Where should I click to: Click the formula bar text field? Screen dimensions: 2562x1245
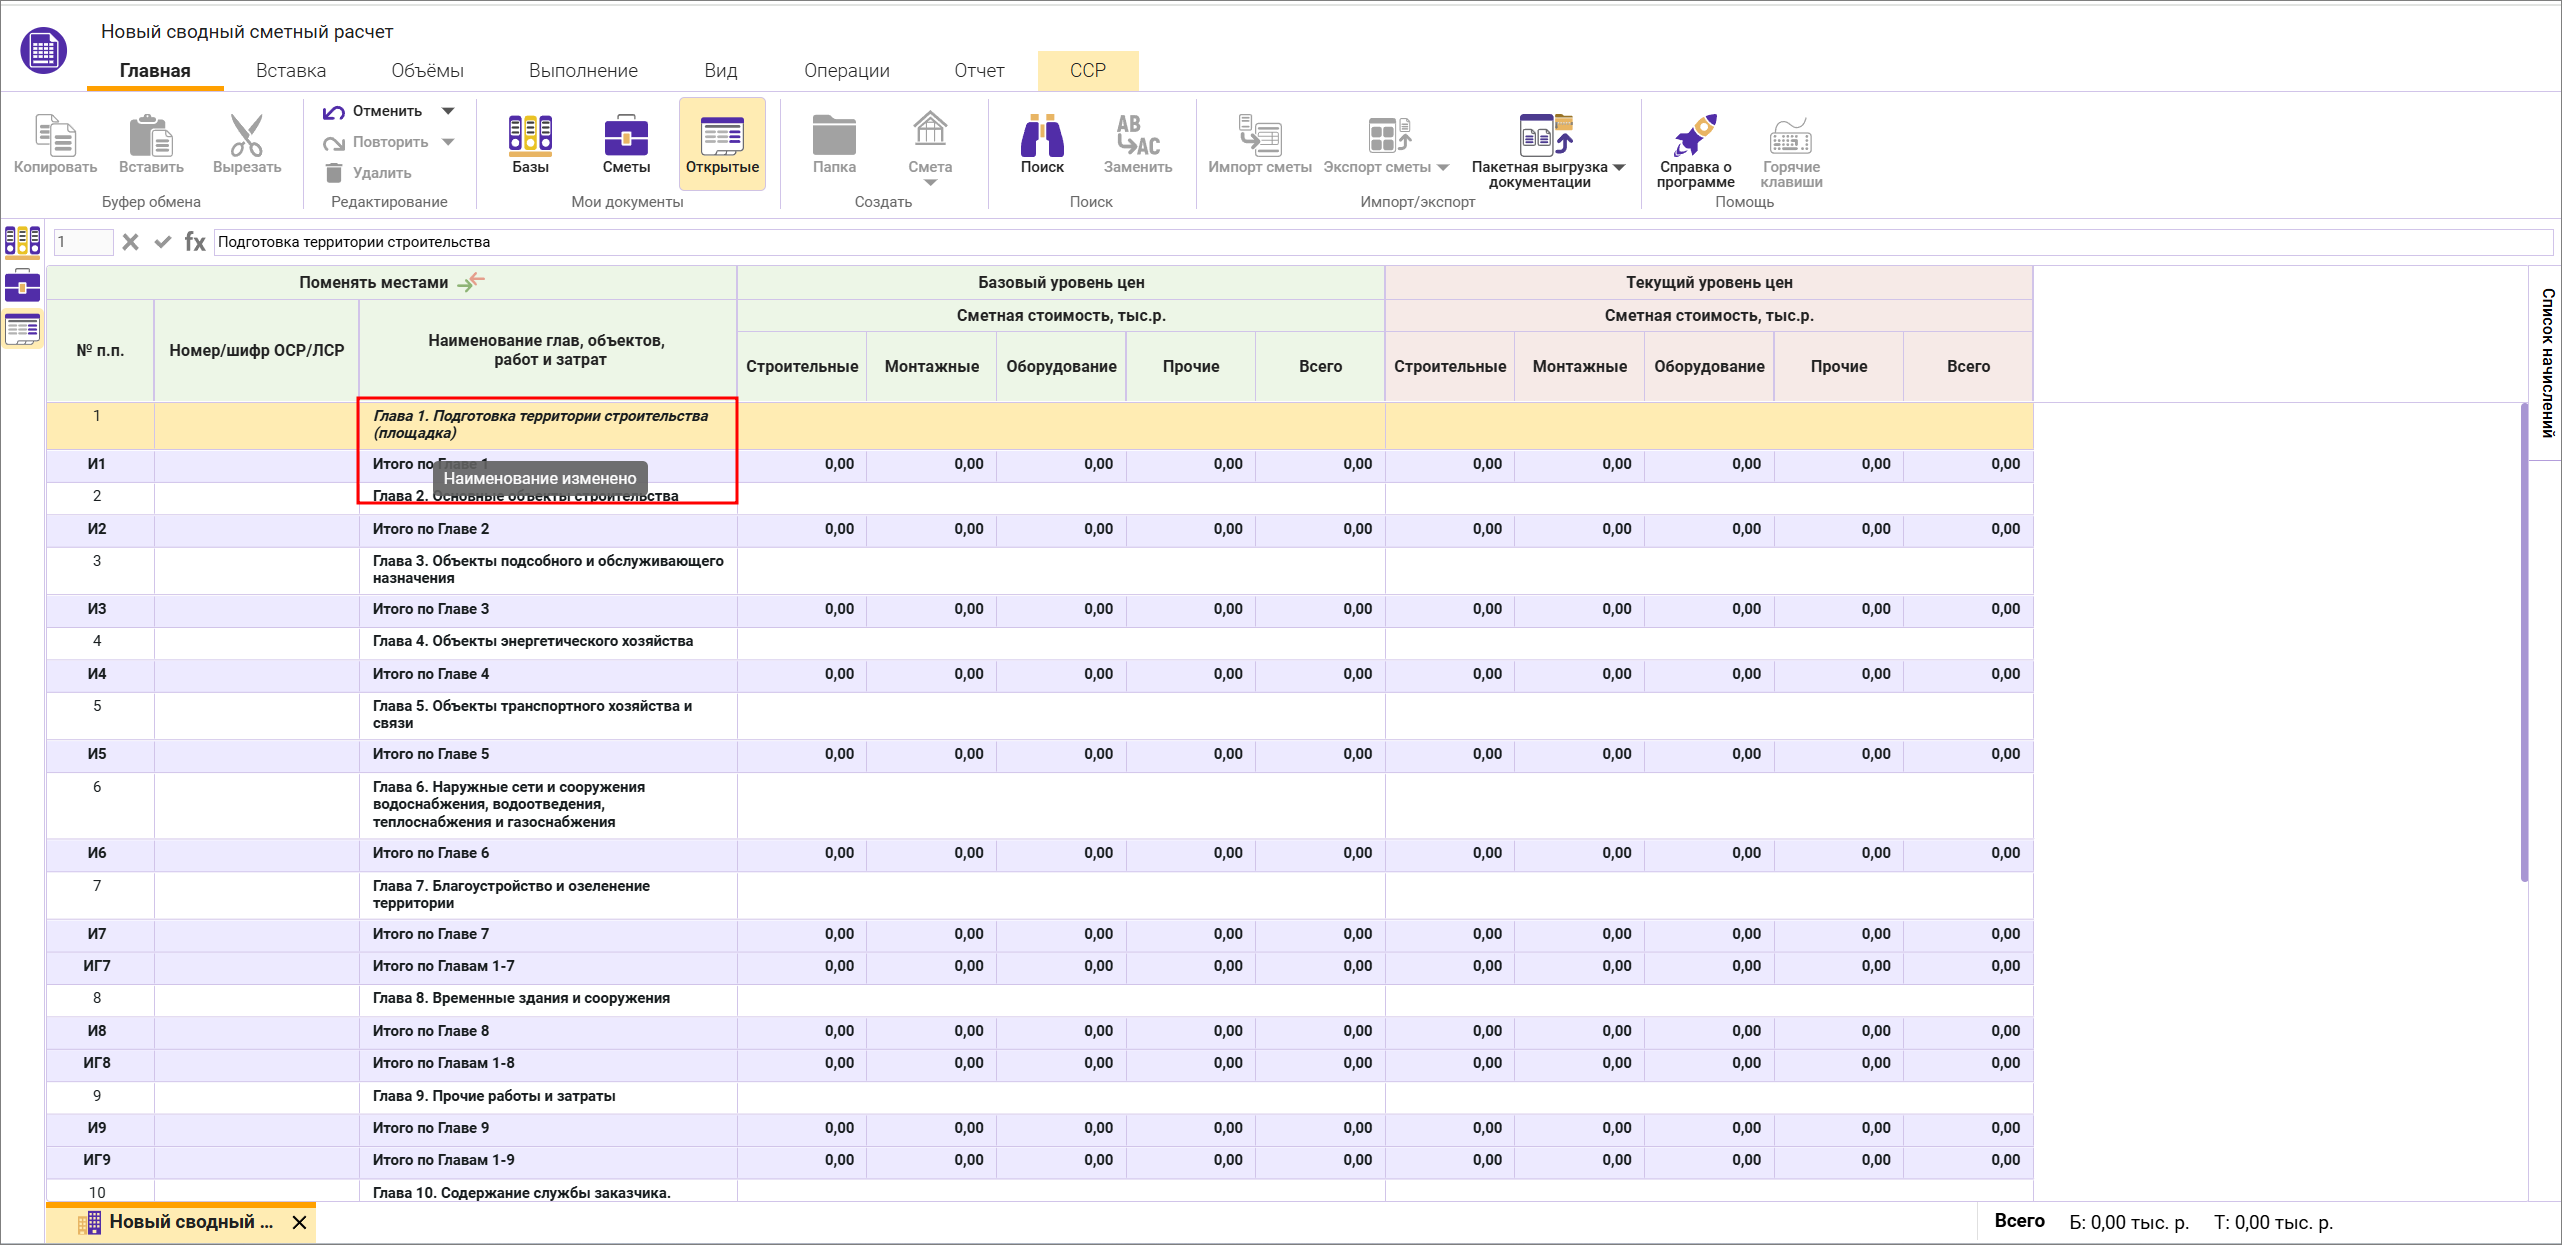(x=1380, y=242)
